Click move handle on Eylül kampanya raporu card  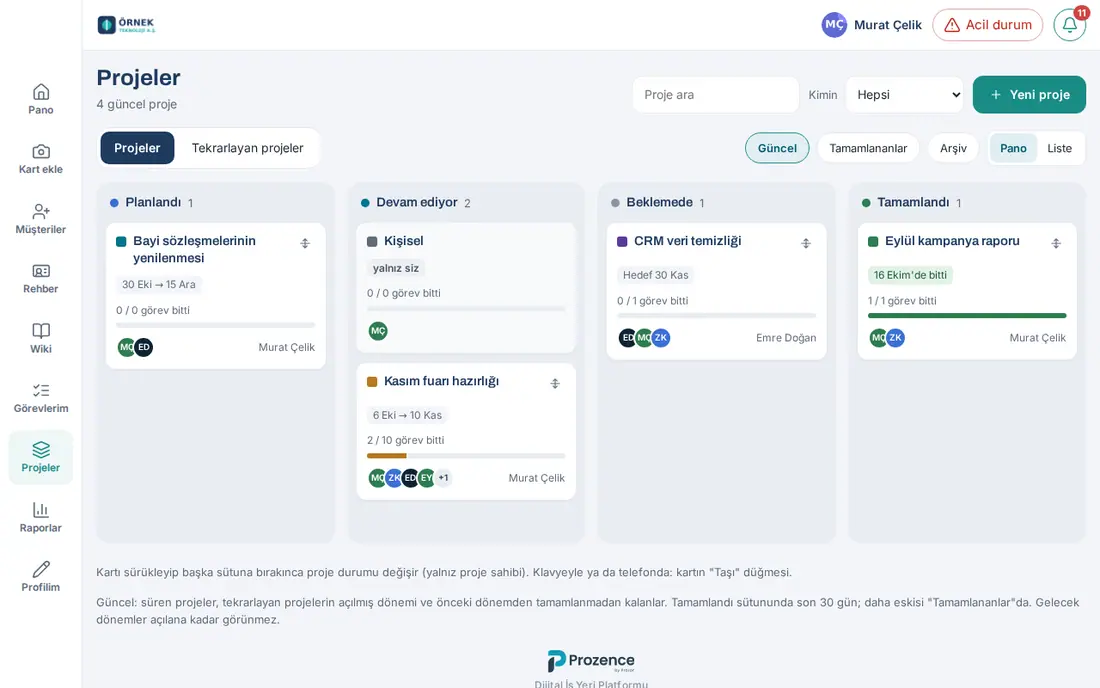coord(1056,243)
